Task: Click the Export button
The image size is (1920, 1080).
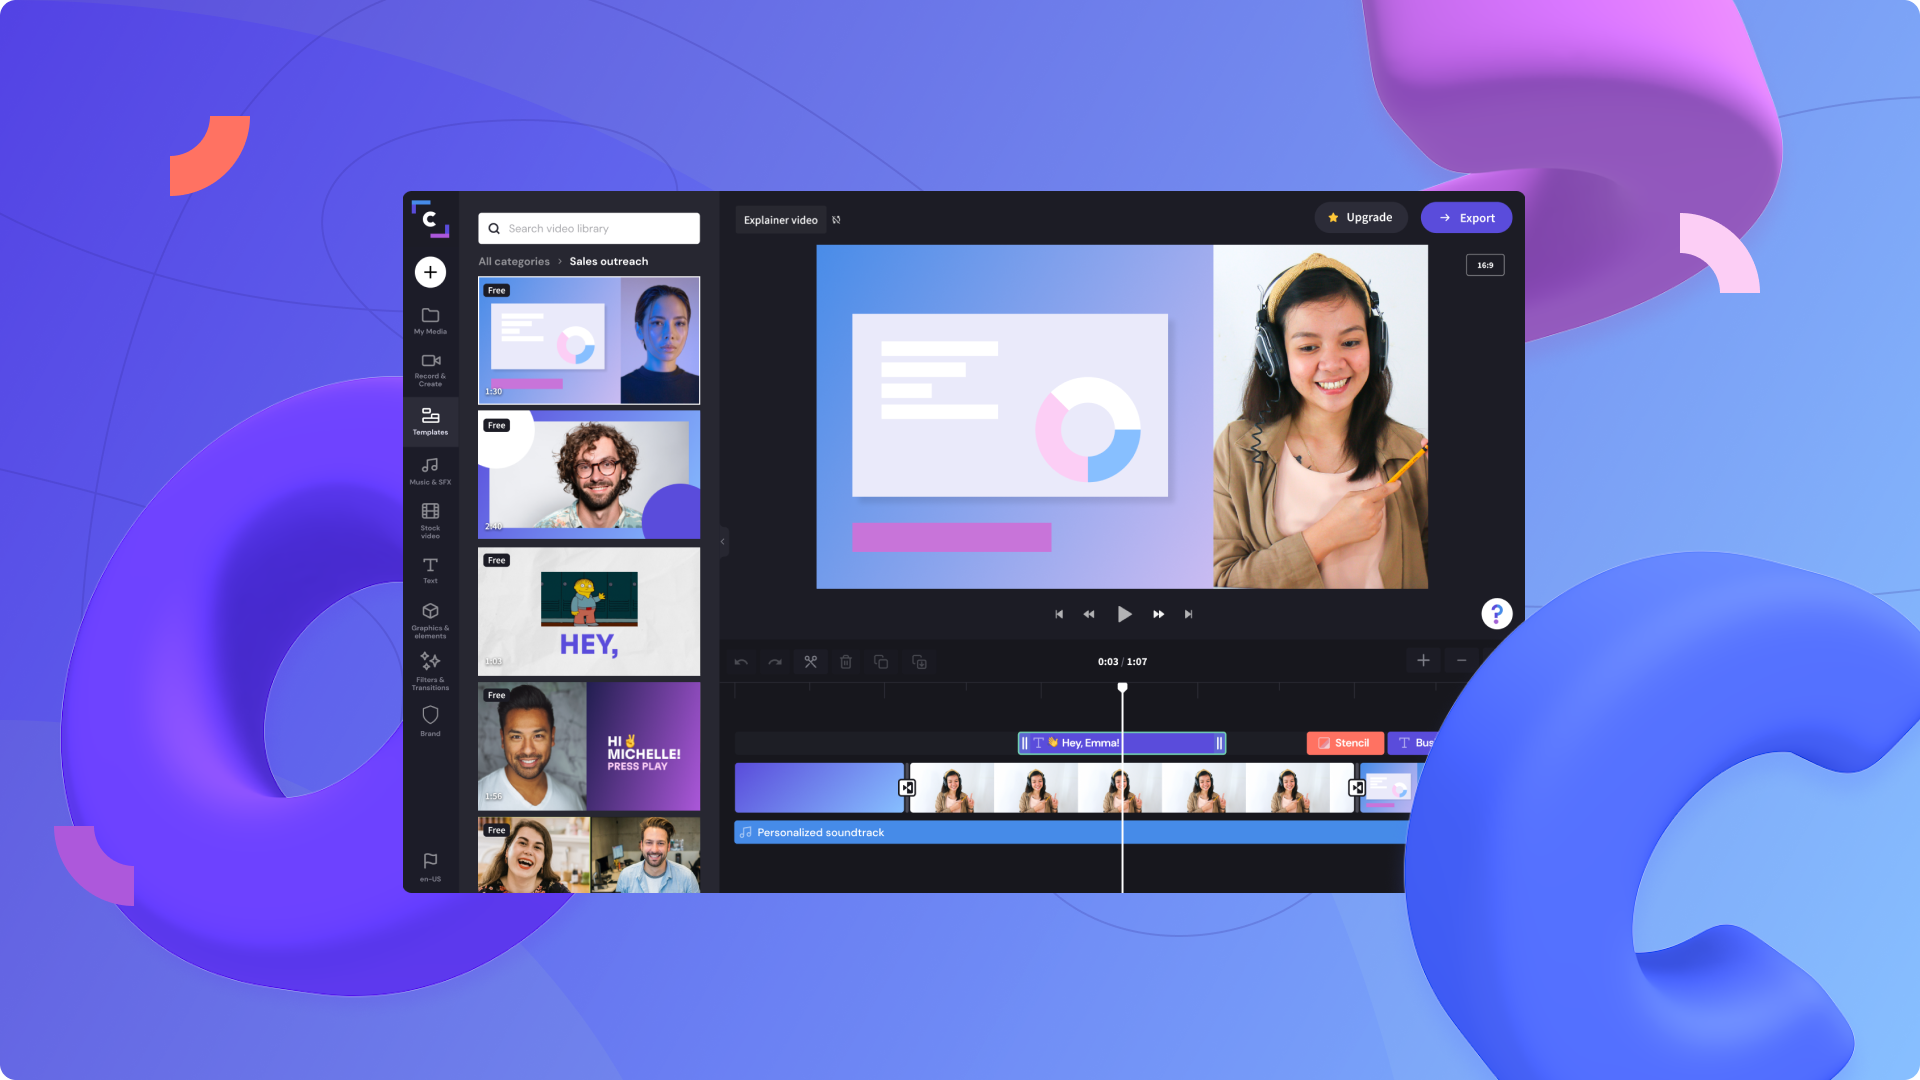Action: (1466, 216)
